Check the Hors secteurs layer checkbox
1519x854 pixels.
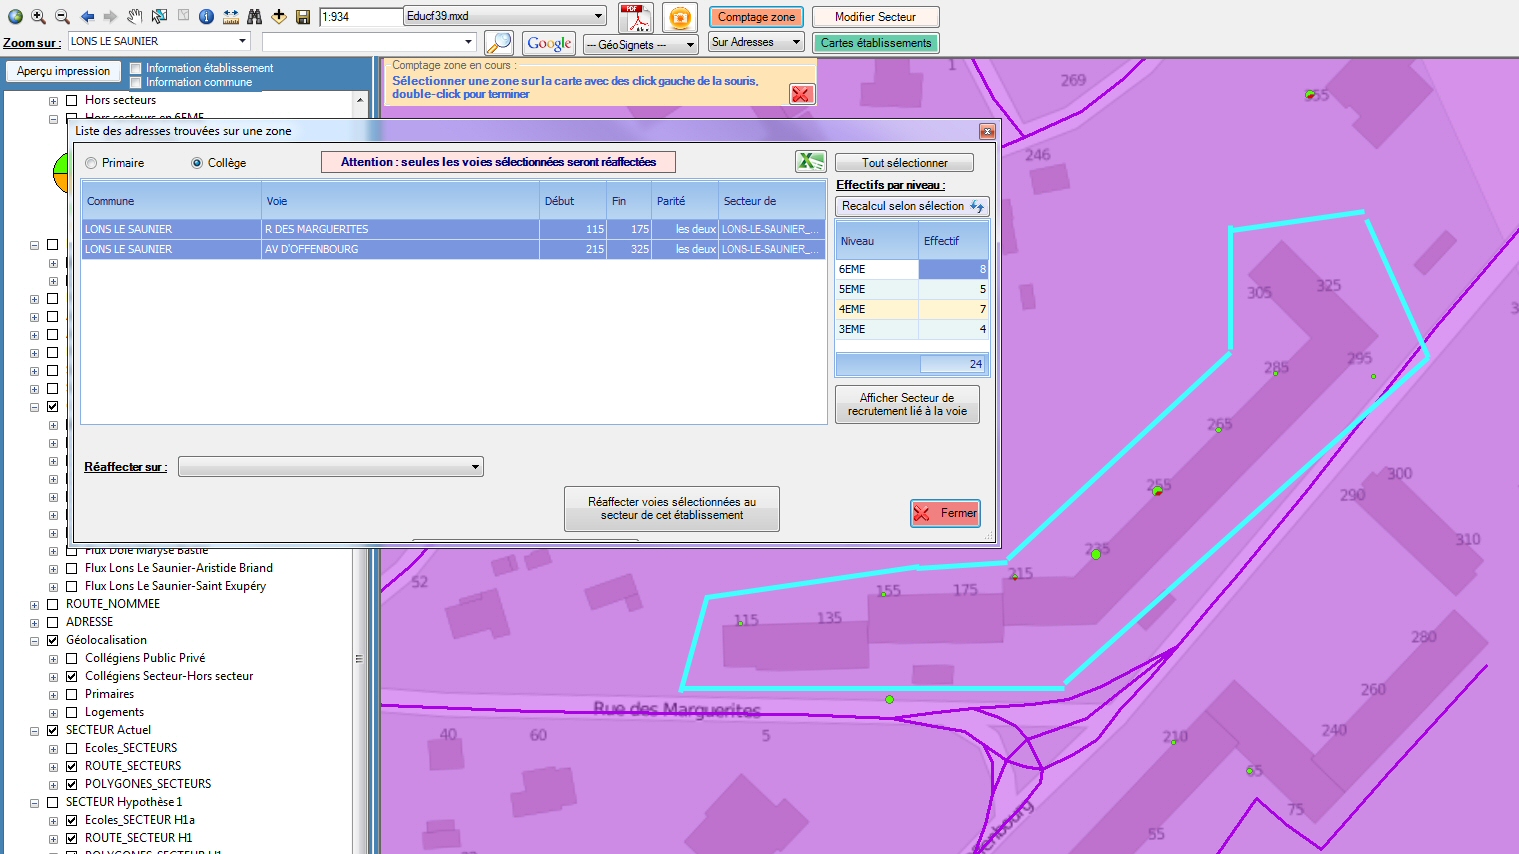(72, 100)
